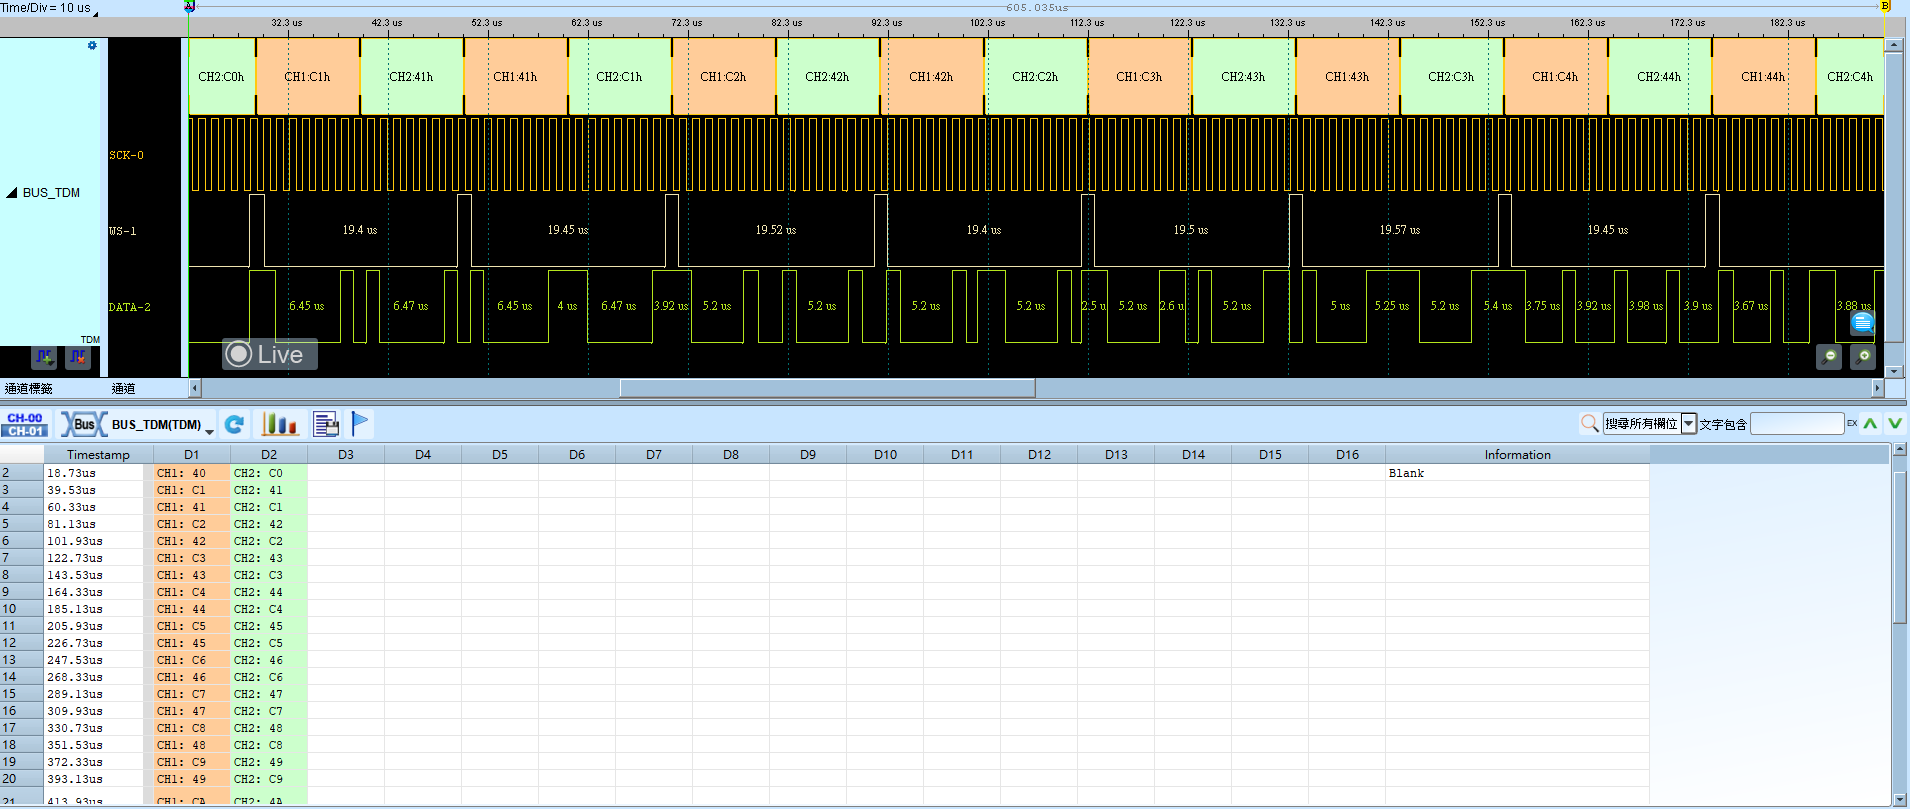
Task: Click the waveform horizontal scrollbar thumb
Action: click(827, 388)
